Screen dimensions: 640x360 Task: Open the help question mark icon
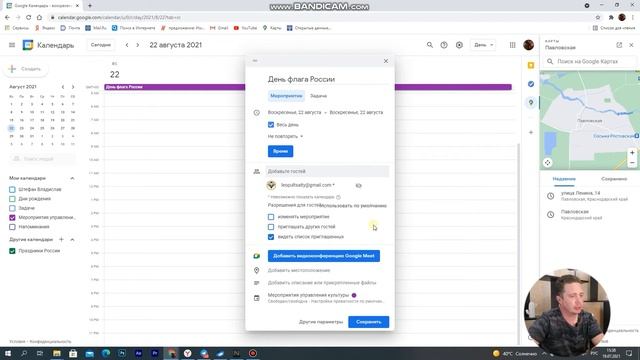[444, 45]
